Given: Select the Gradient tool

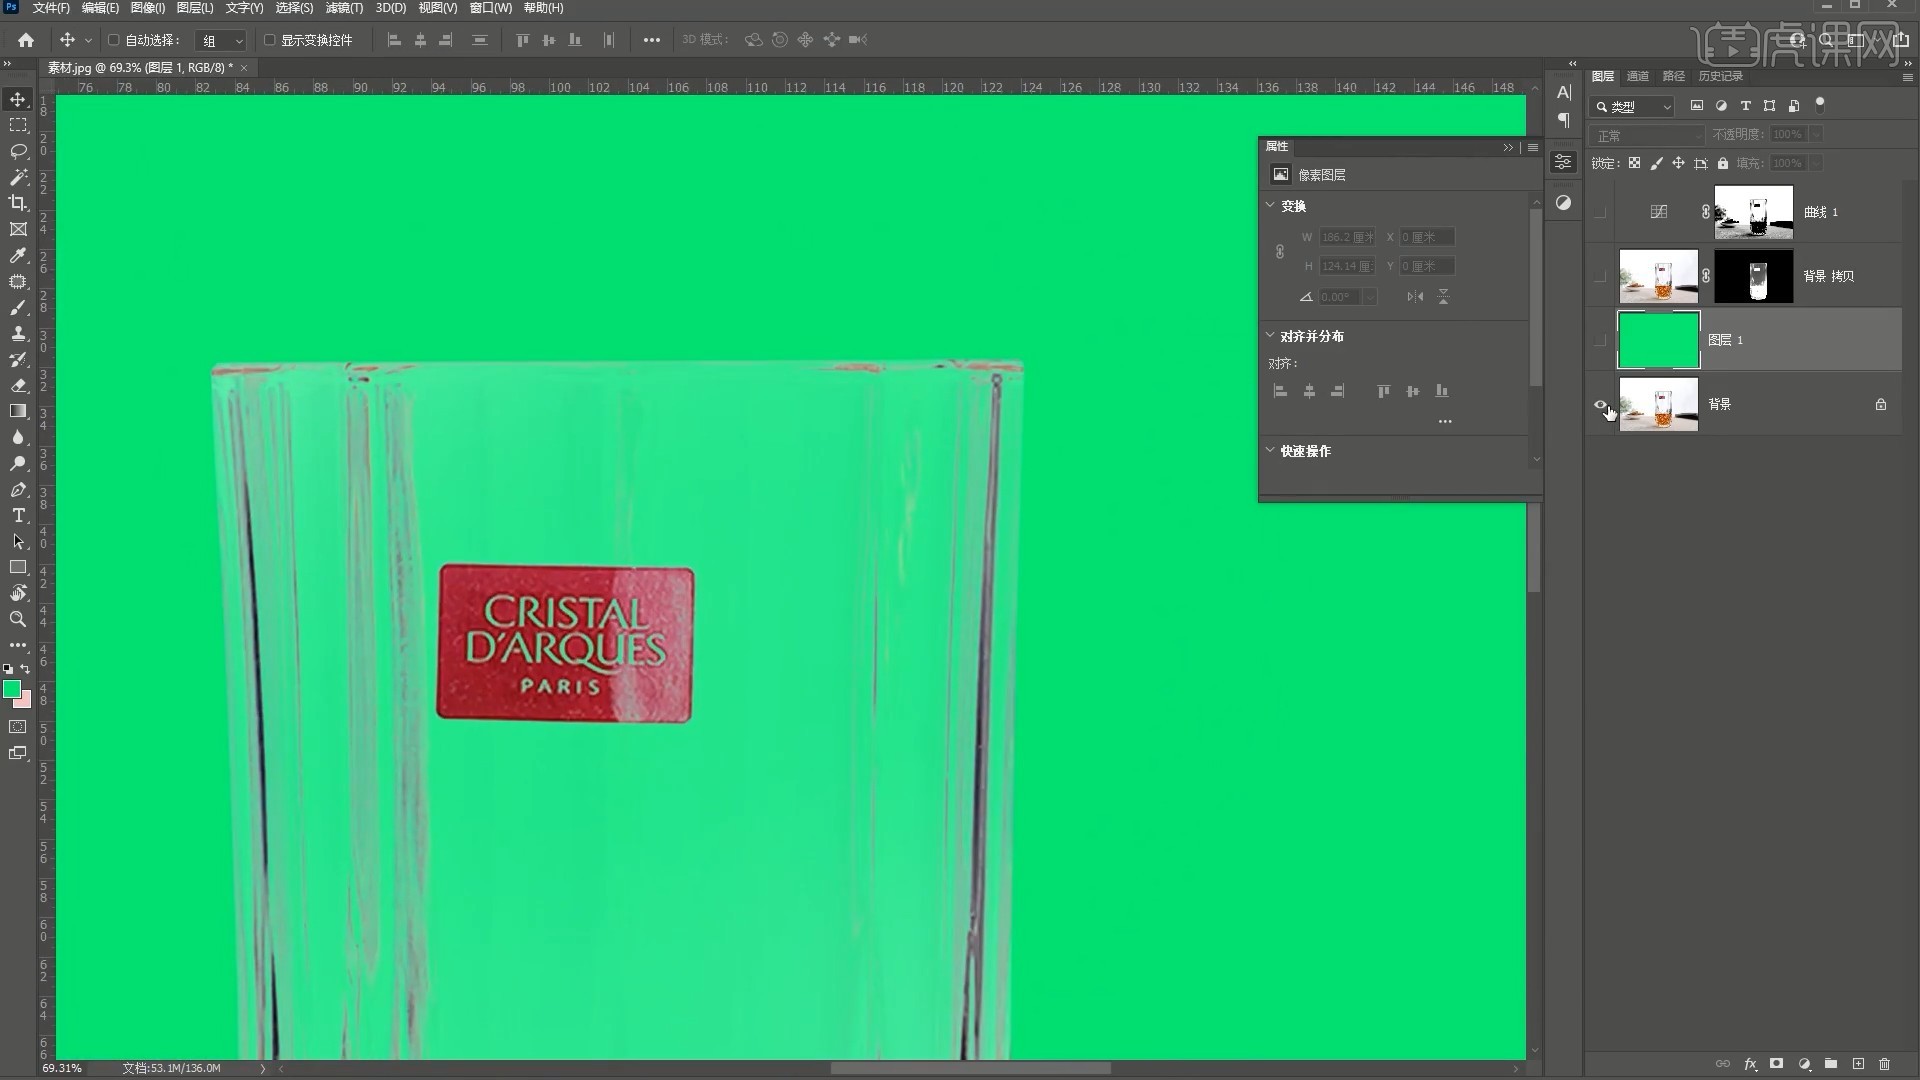Looking at the screenshot, I should point(18,411).
